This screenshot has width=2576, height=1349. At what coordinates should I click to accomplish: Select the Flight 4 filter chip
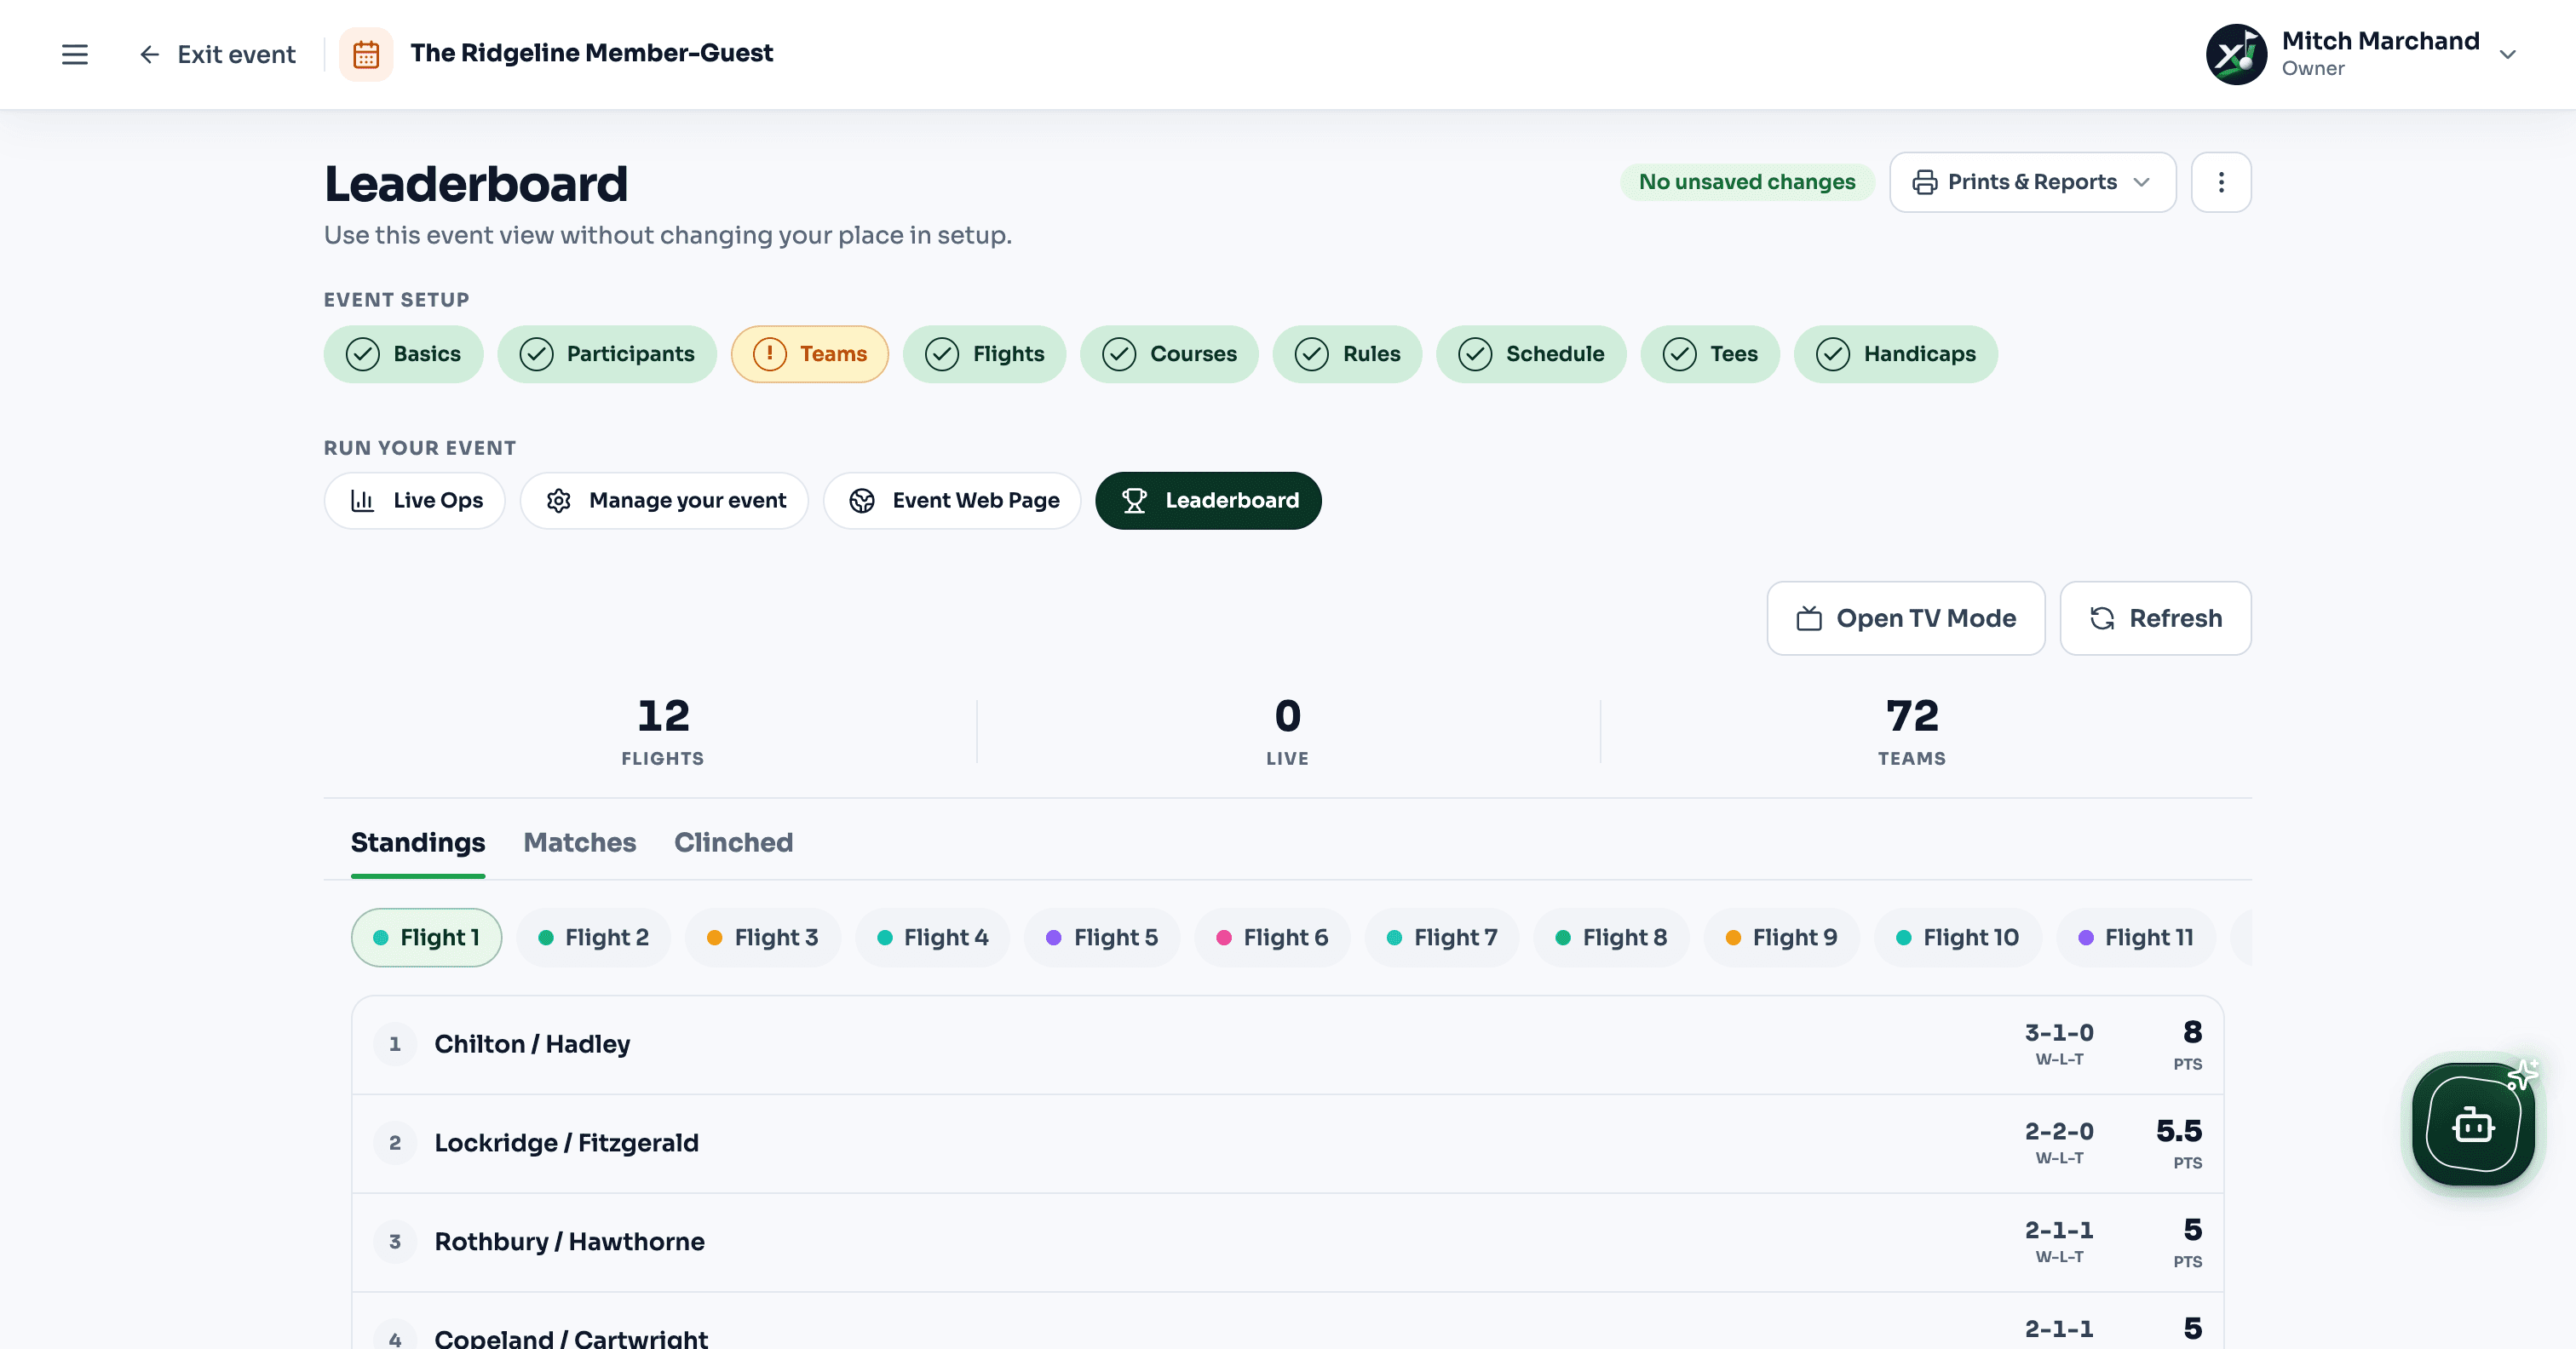[932, 938]
